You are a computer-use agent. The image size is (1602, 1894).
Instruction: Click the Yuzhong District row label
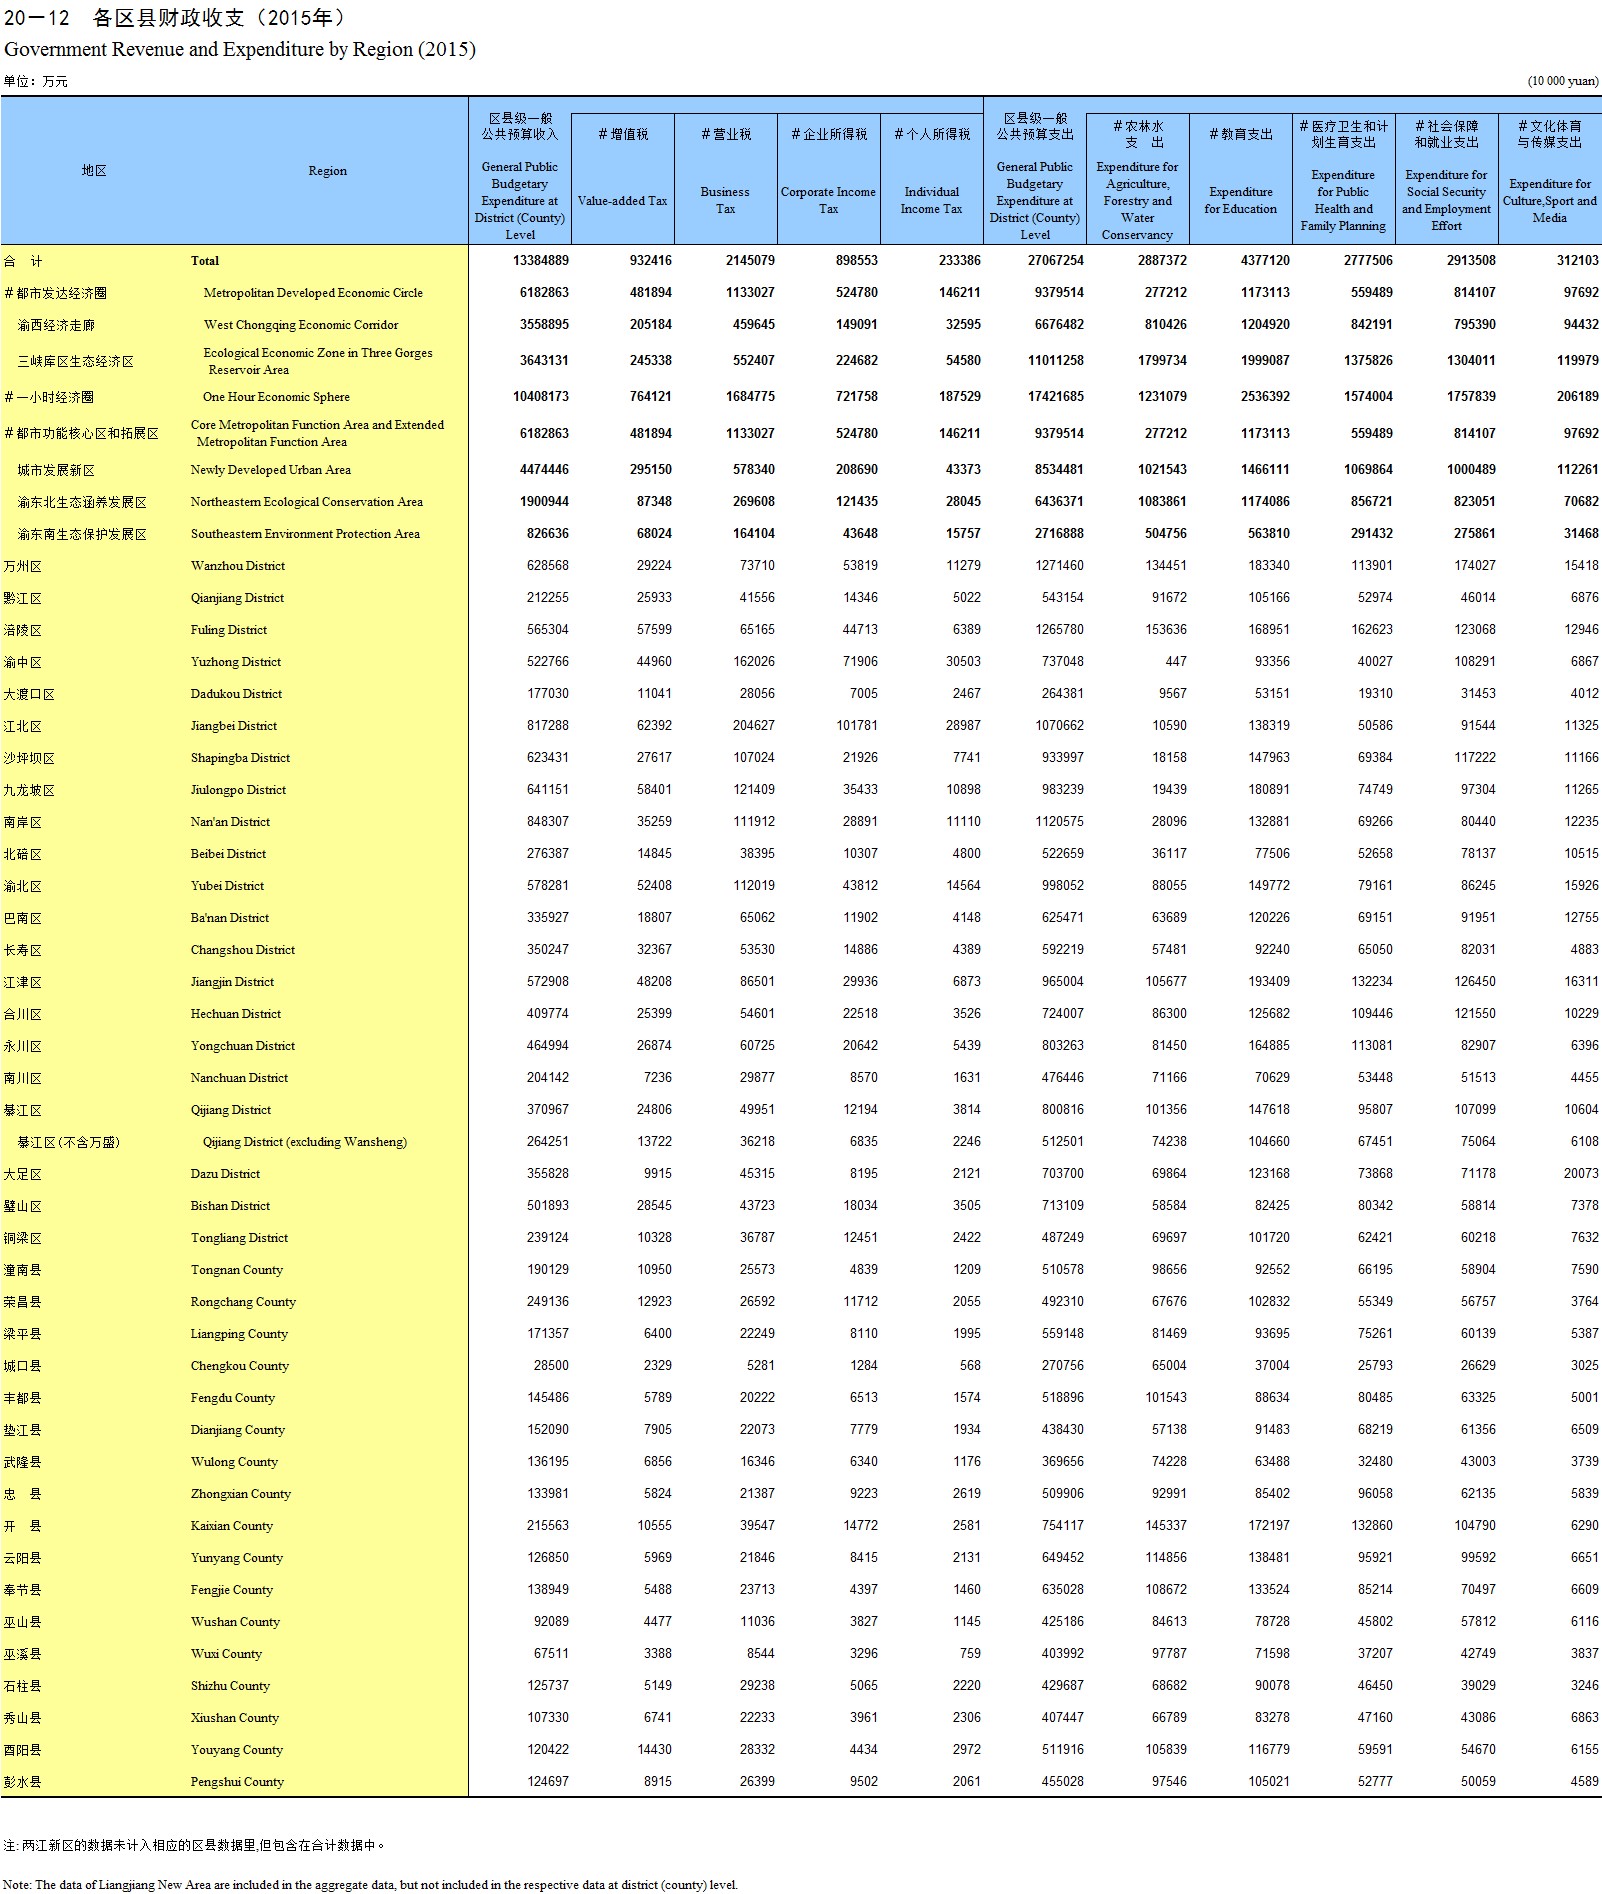click(x=236, y=662)
